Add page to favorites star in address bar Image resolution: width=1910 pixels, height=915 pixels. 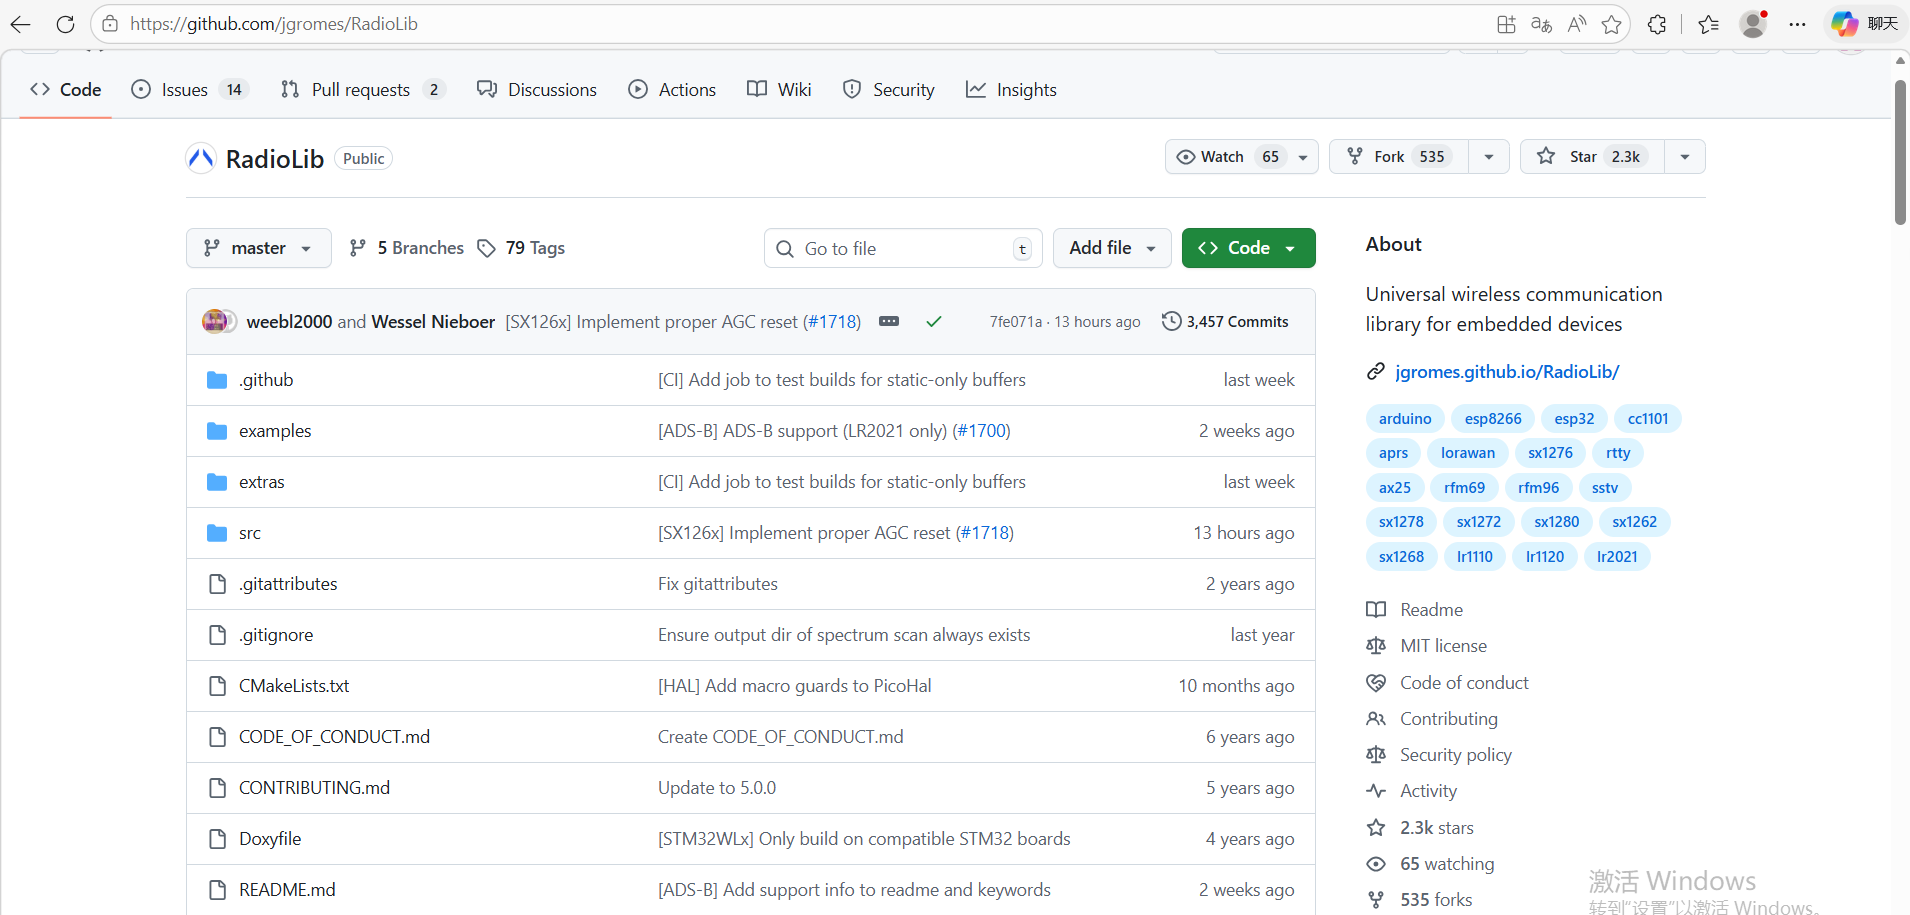coord(1611,24)
